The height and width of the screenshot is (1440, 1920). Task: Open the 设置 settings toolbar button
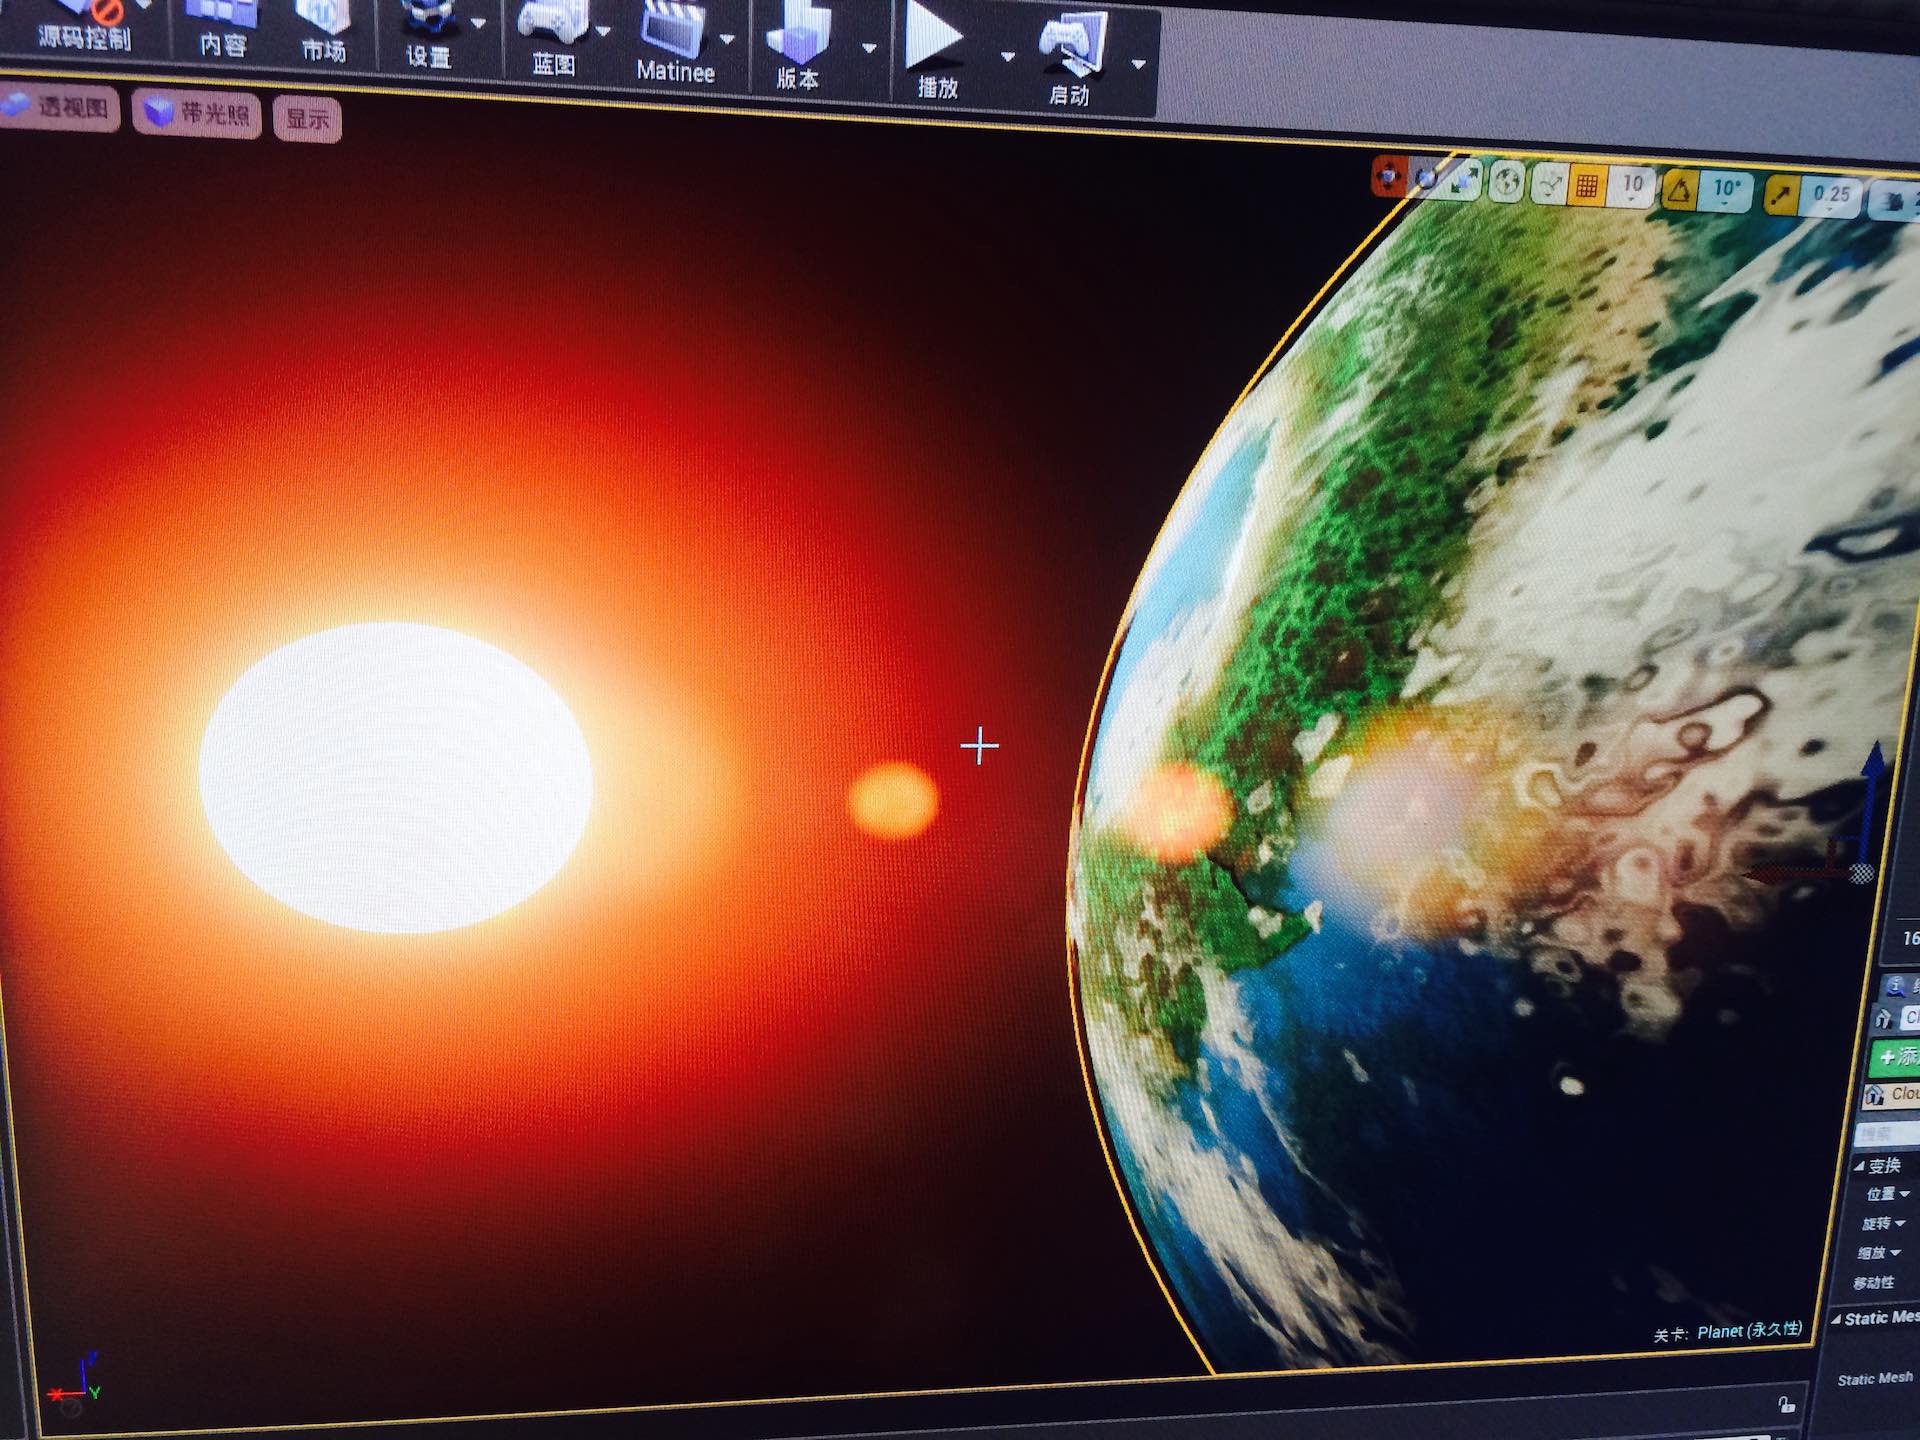[428, 34]
